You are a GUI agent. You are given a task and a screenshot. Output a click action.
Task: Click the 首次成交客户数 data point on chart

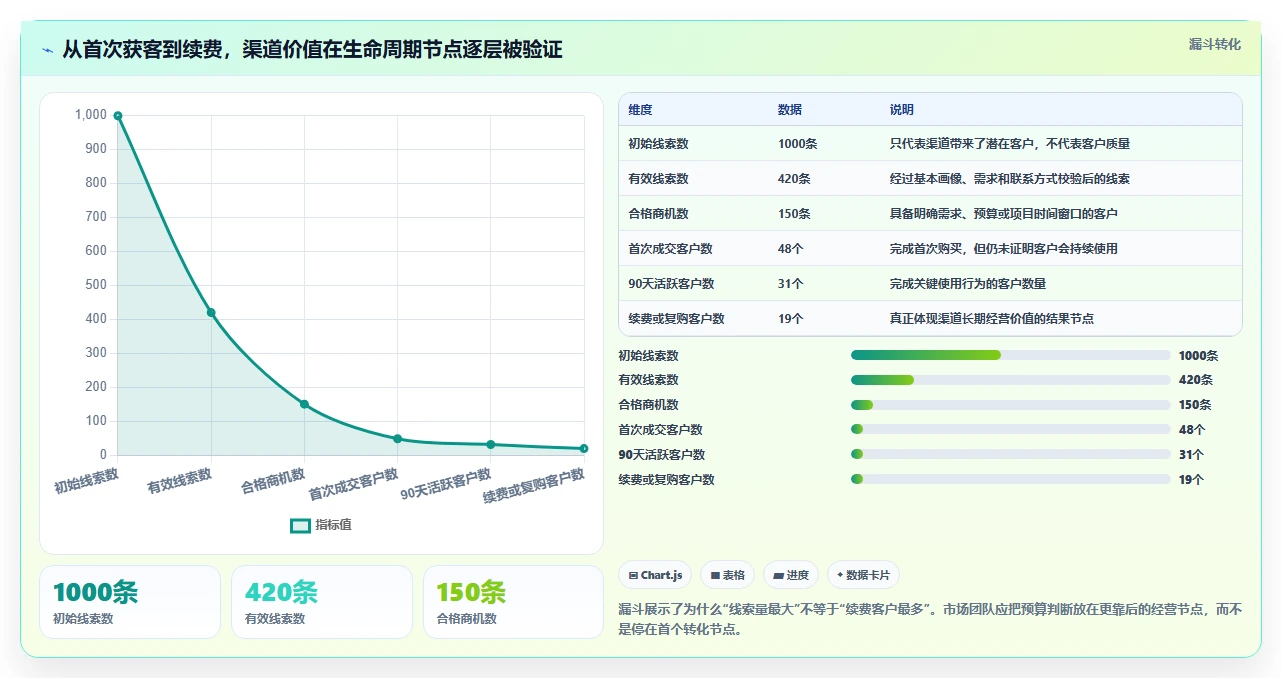tap(397, 439)
